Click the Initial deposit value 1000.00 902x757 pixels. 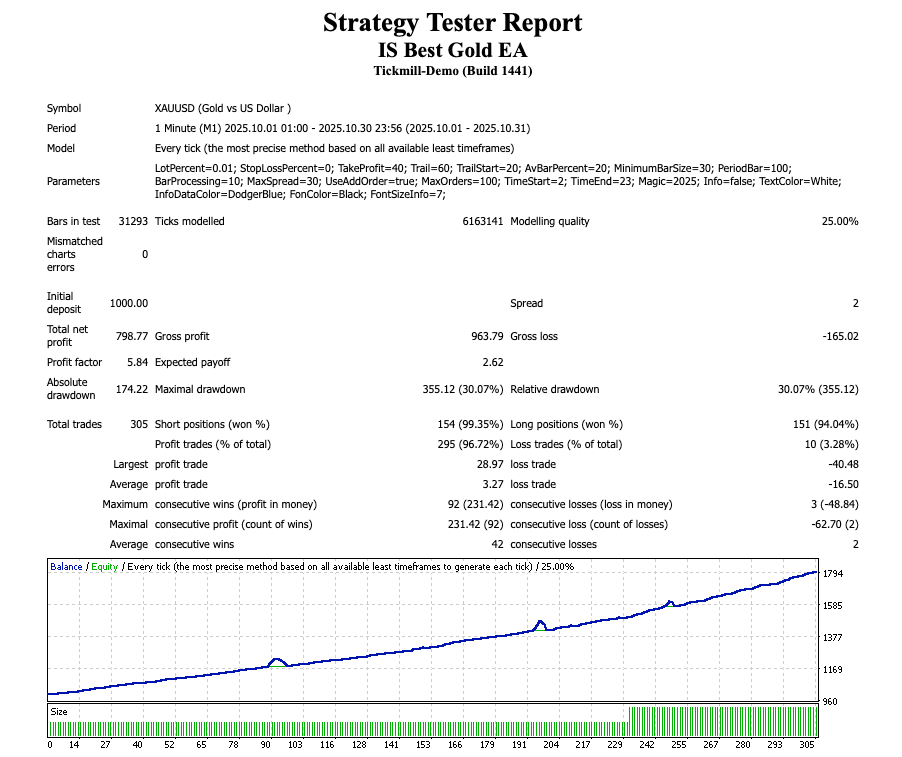[128, 303]
